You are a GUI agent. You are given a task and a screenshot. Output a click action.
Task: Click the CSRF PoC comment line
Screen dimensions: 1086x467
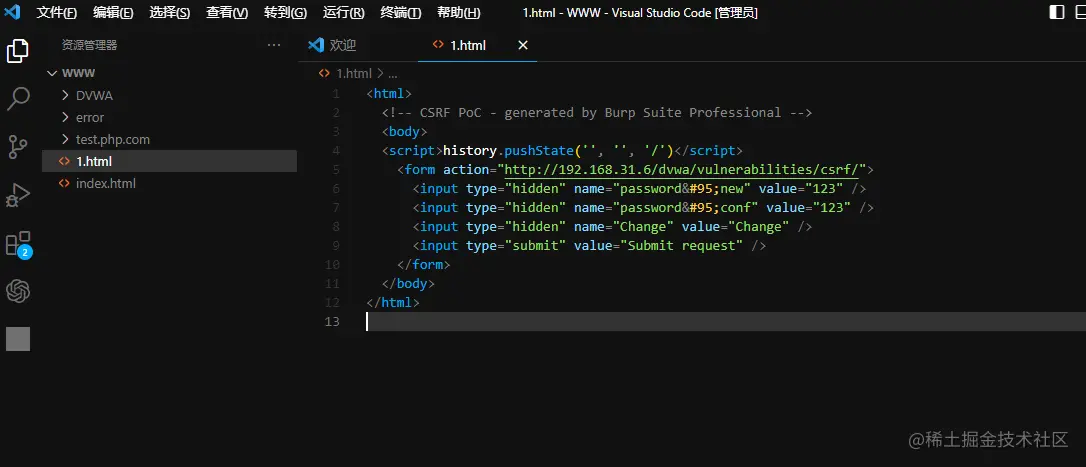(x=596, y=112)
